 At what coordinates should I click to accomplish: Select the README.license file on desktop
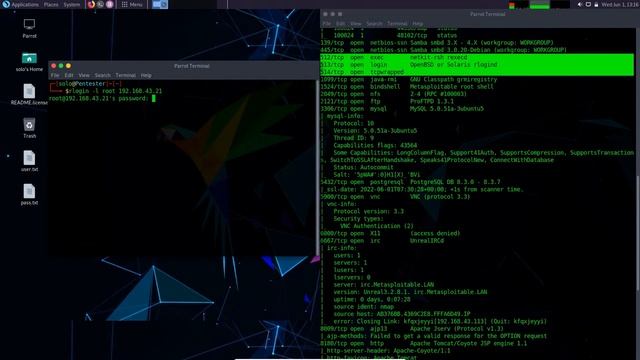[x=29, y=94]
